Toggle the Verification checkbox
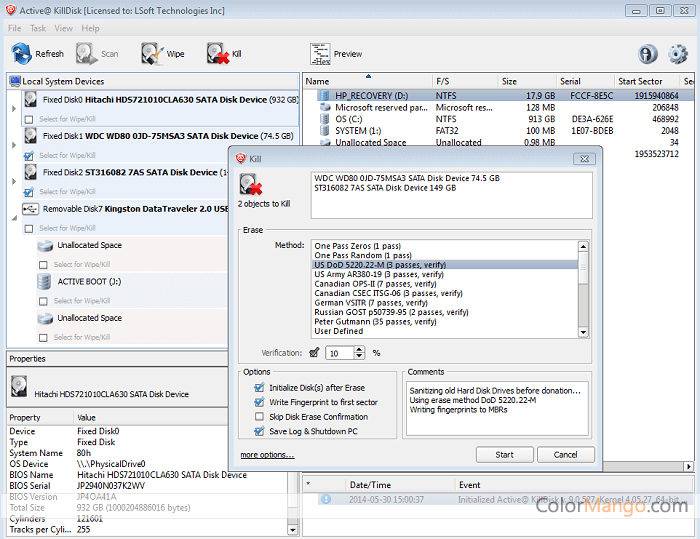This screenshot has height=539, width=700. point(314,353)
